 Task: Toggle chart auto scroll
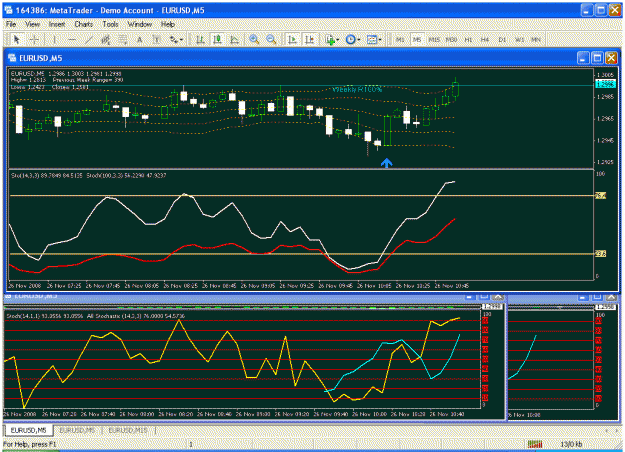292,39
